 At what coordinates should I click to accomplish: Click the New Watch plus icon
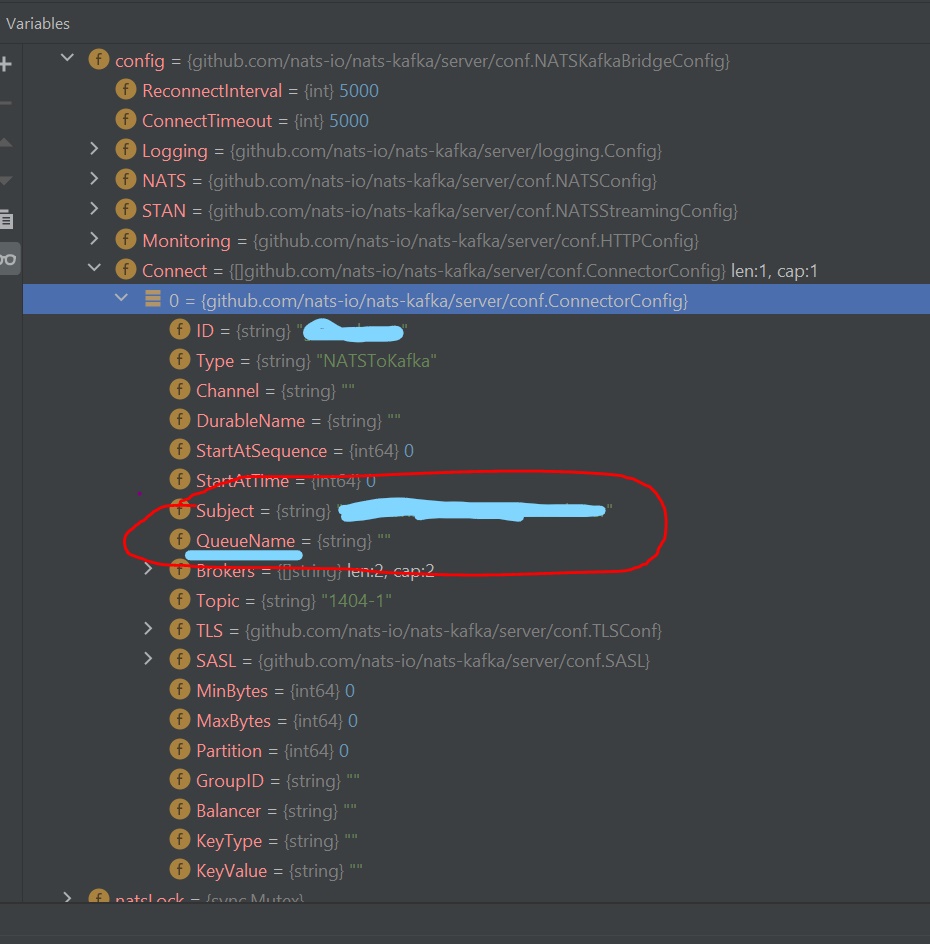6,64
